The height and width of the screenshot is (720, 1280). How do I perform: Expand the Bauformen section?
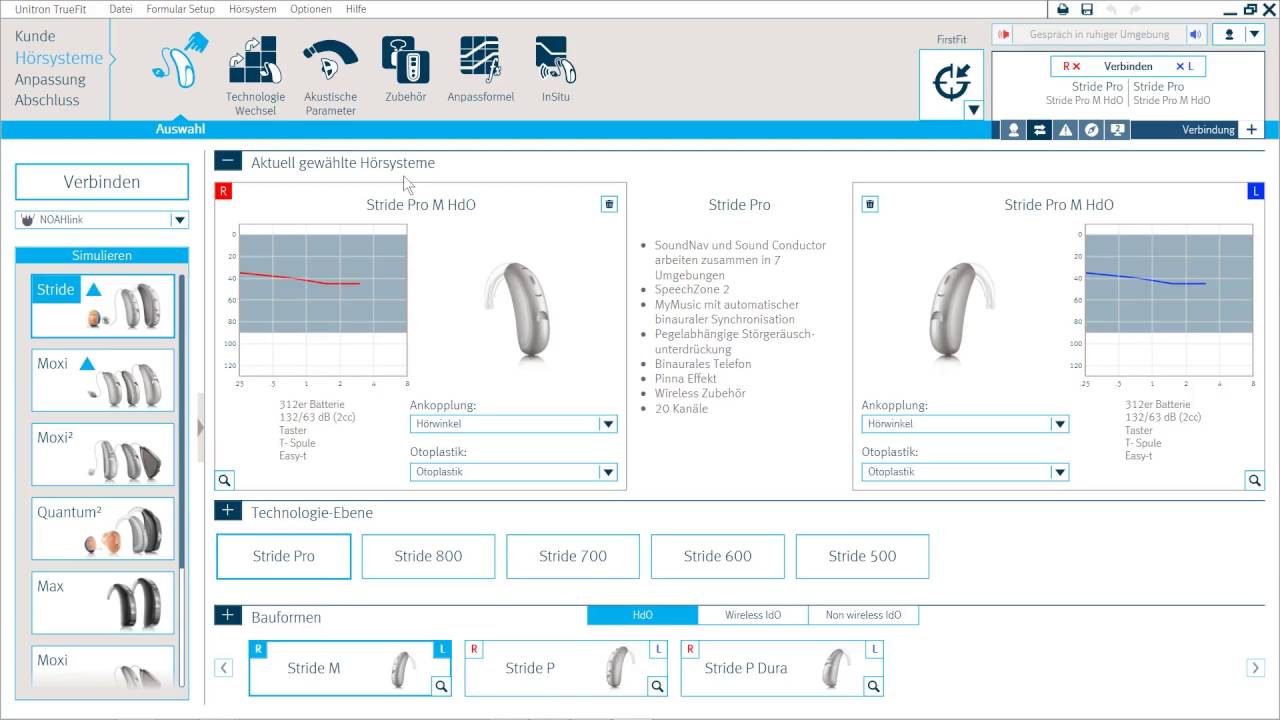click(x=228, y=615)
